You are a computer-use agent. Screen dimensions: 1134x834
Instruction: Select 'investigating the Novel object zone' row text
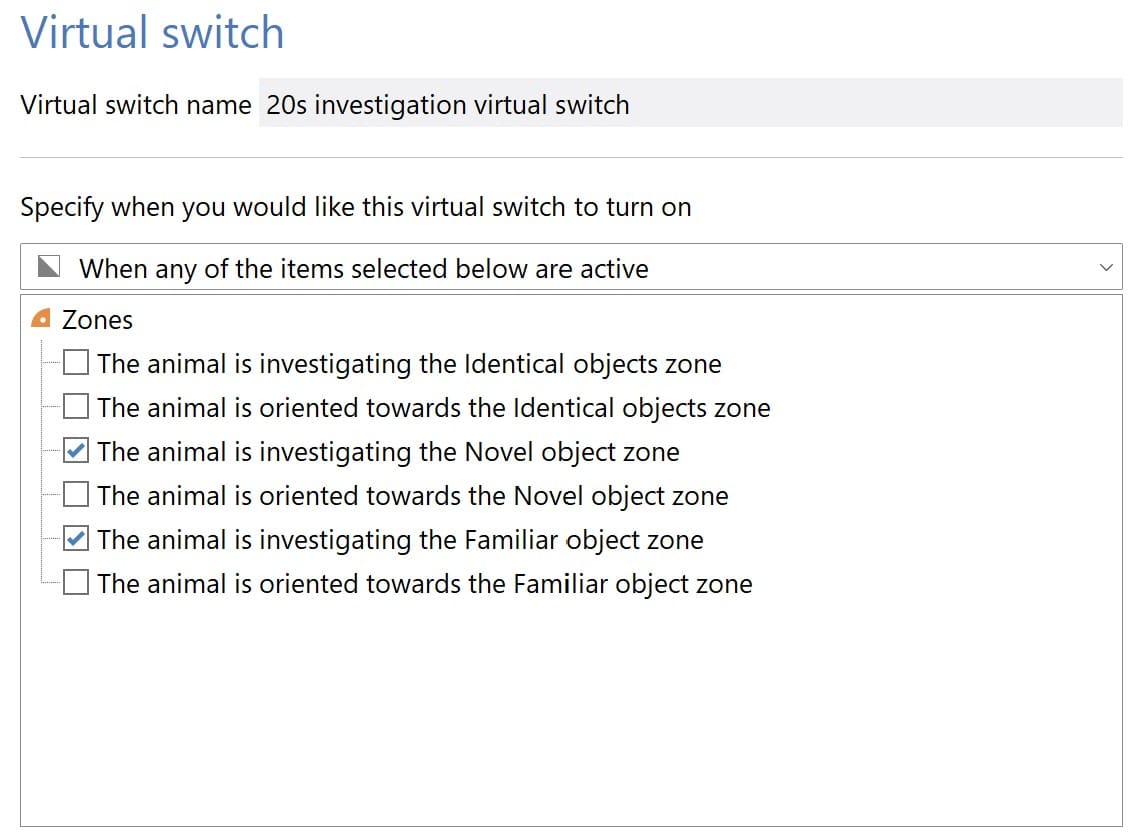388,452
